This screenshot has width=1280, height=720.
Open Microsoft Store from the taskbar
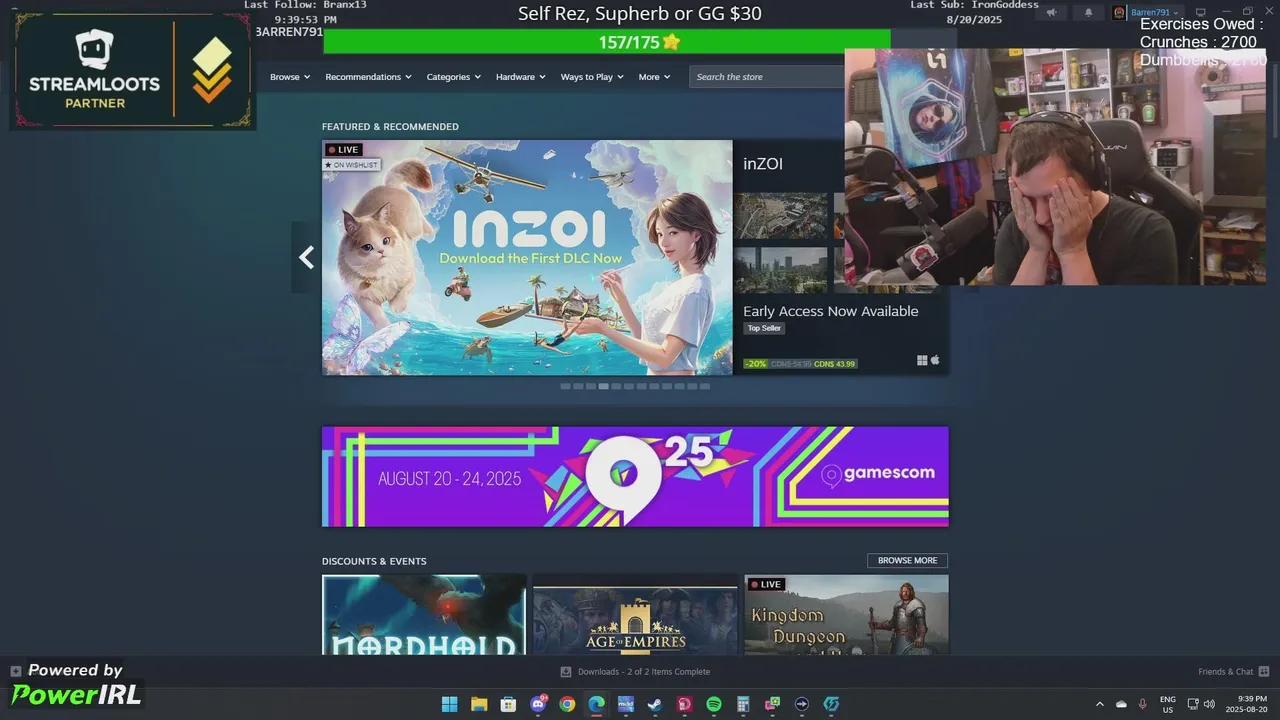(508, 704)
